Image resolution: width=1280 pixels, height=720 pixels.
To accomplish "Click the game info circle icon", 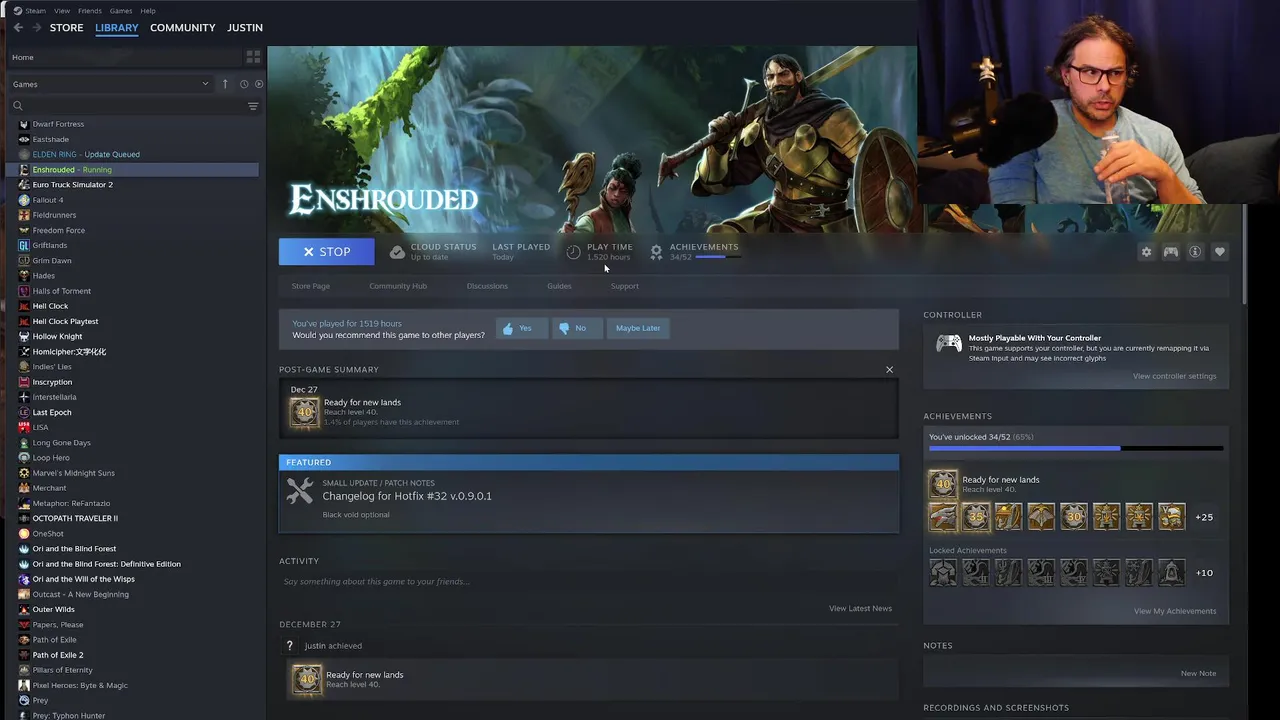I will click(x=1195, y=252).
